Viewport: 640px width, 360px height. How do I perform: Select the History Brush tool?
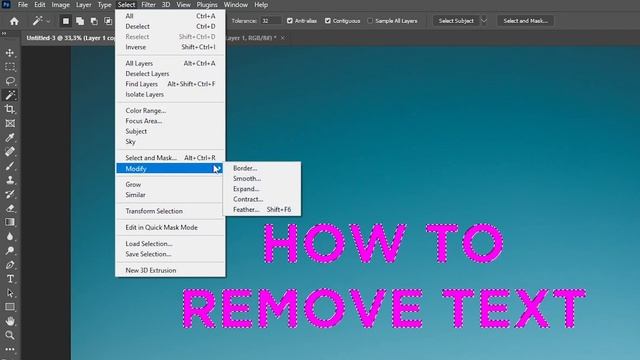coord(10,194)
